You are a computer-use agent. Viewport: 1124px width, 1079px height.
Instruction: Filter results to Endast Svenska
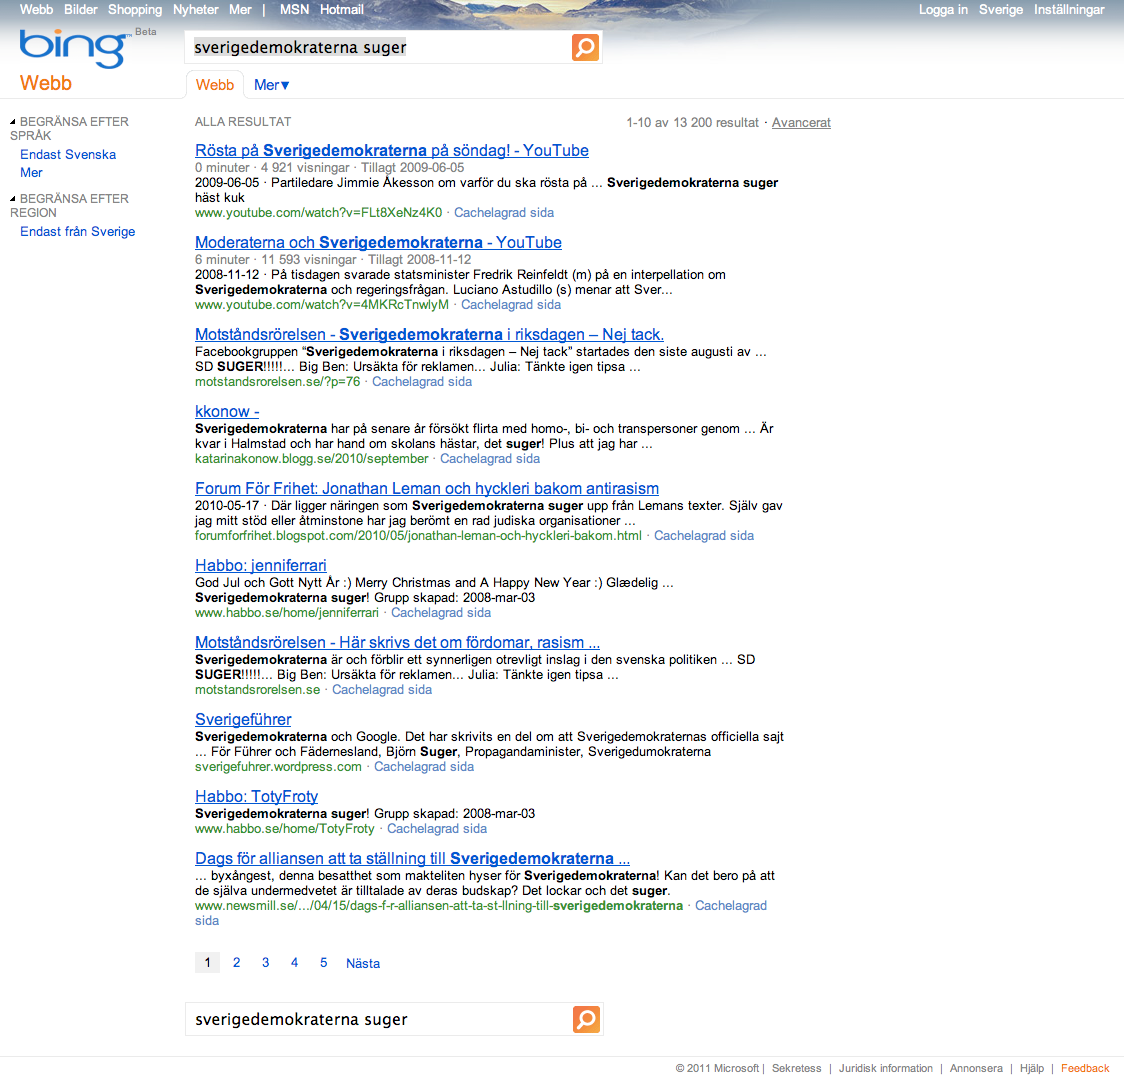coord(68,155)
